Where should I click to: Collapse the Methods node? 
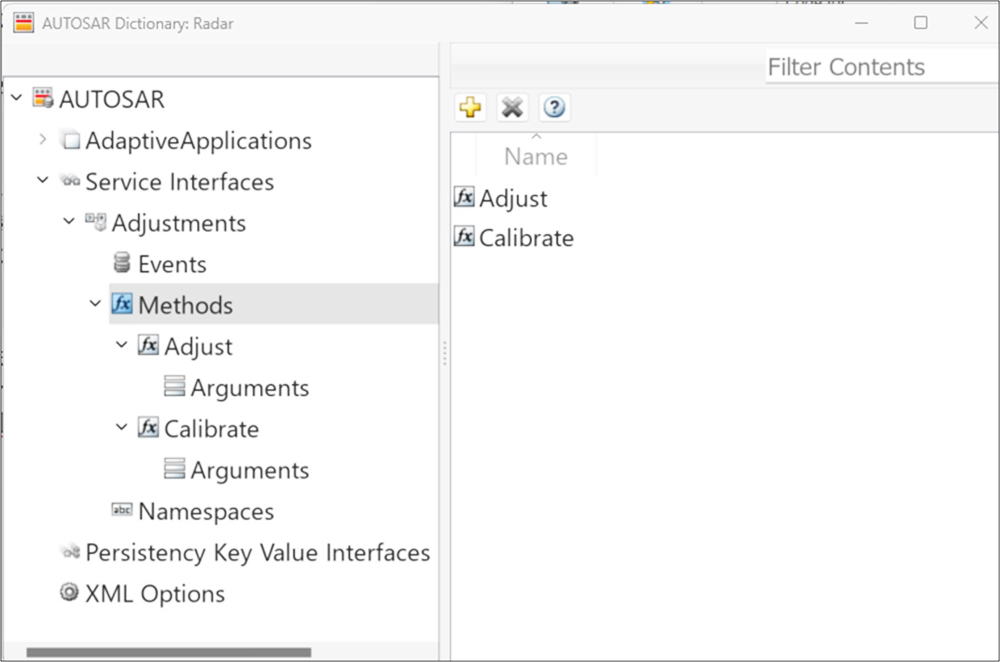coord(95,304)
